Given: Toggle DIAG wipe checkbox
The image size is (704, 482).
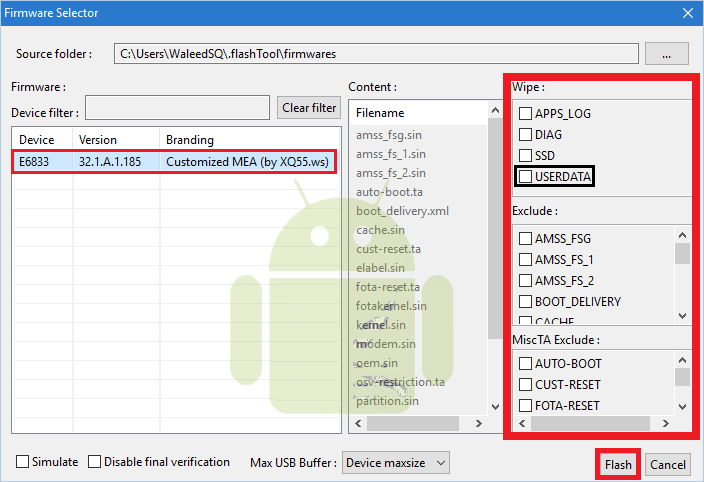Looking at the screenshot, I should point(525,134).
